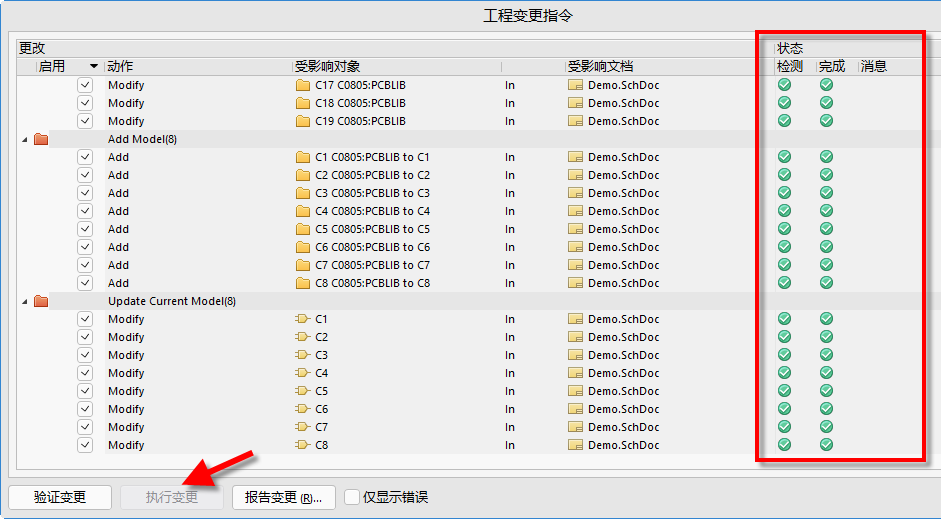The width and height of the screenshot is (941, 519).
Task: Click the 报告变更 (R)... button
Action: coord(283,497)
